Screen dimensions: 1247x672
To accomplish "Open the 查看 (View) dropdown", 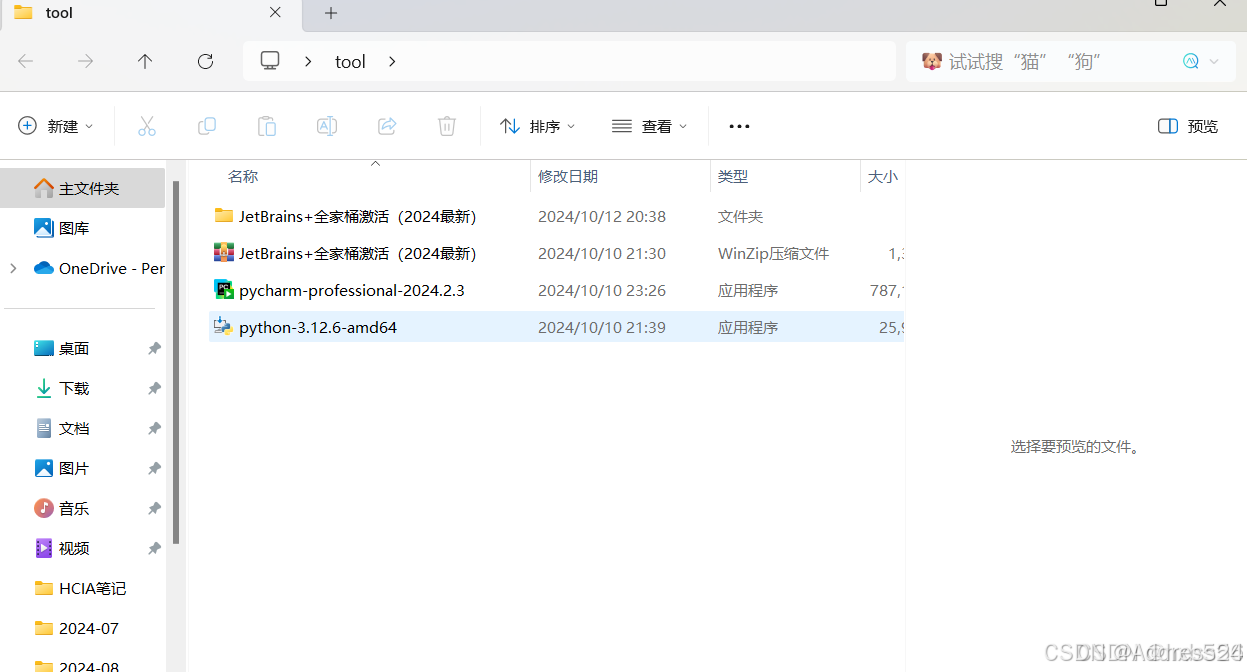I will point(650,126).
